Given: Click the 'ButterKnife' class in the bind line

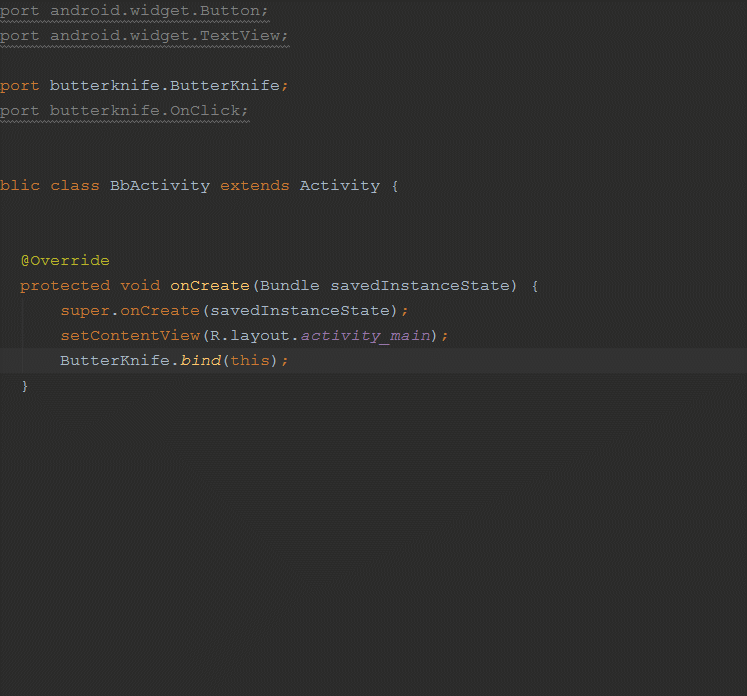Looking at the screenshot, I should [115, 360].
